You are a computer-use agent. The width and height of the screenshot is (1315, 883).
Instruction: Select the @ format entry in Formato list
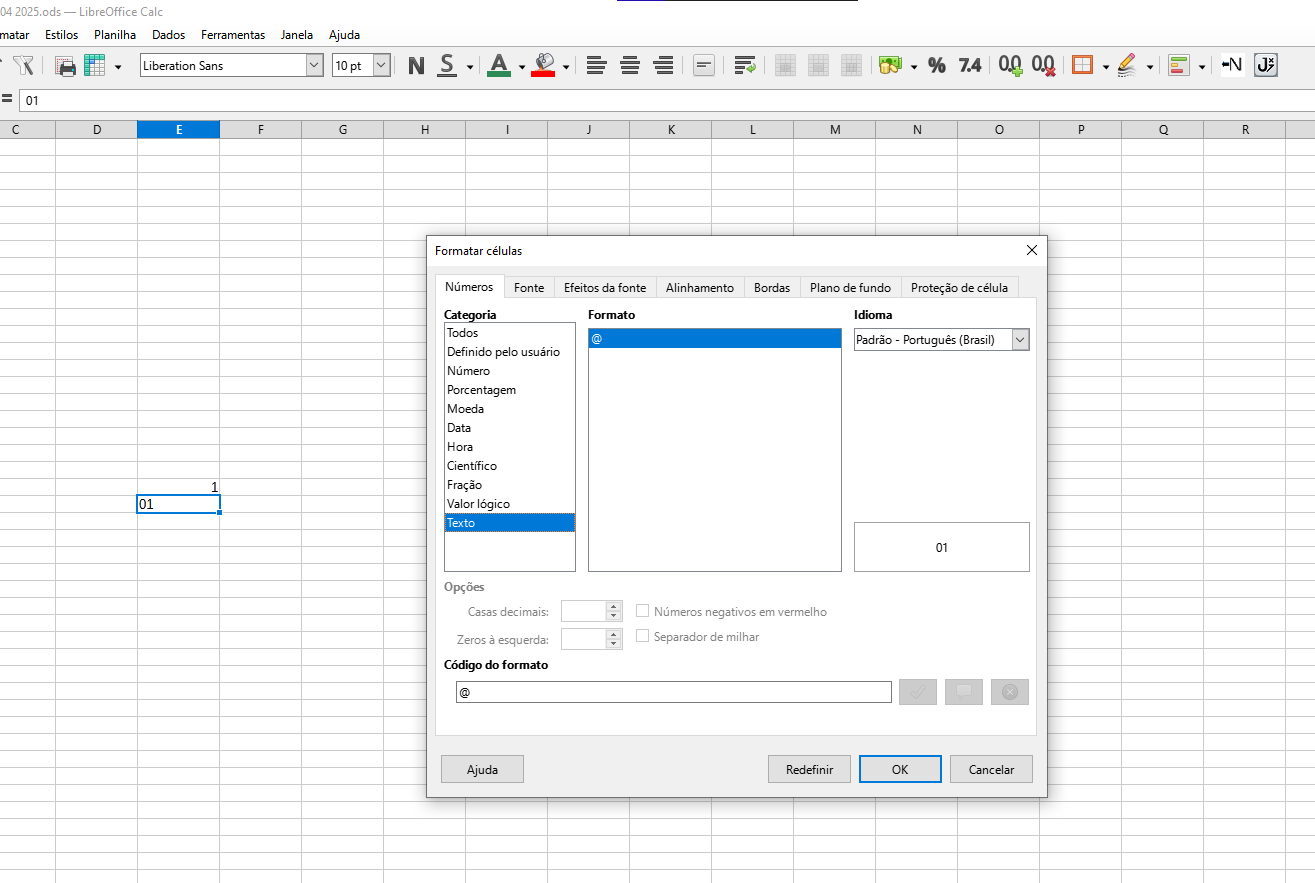(x=714, y=339)
